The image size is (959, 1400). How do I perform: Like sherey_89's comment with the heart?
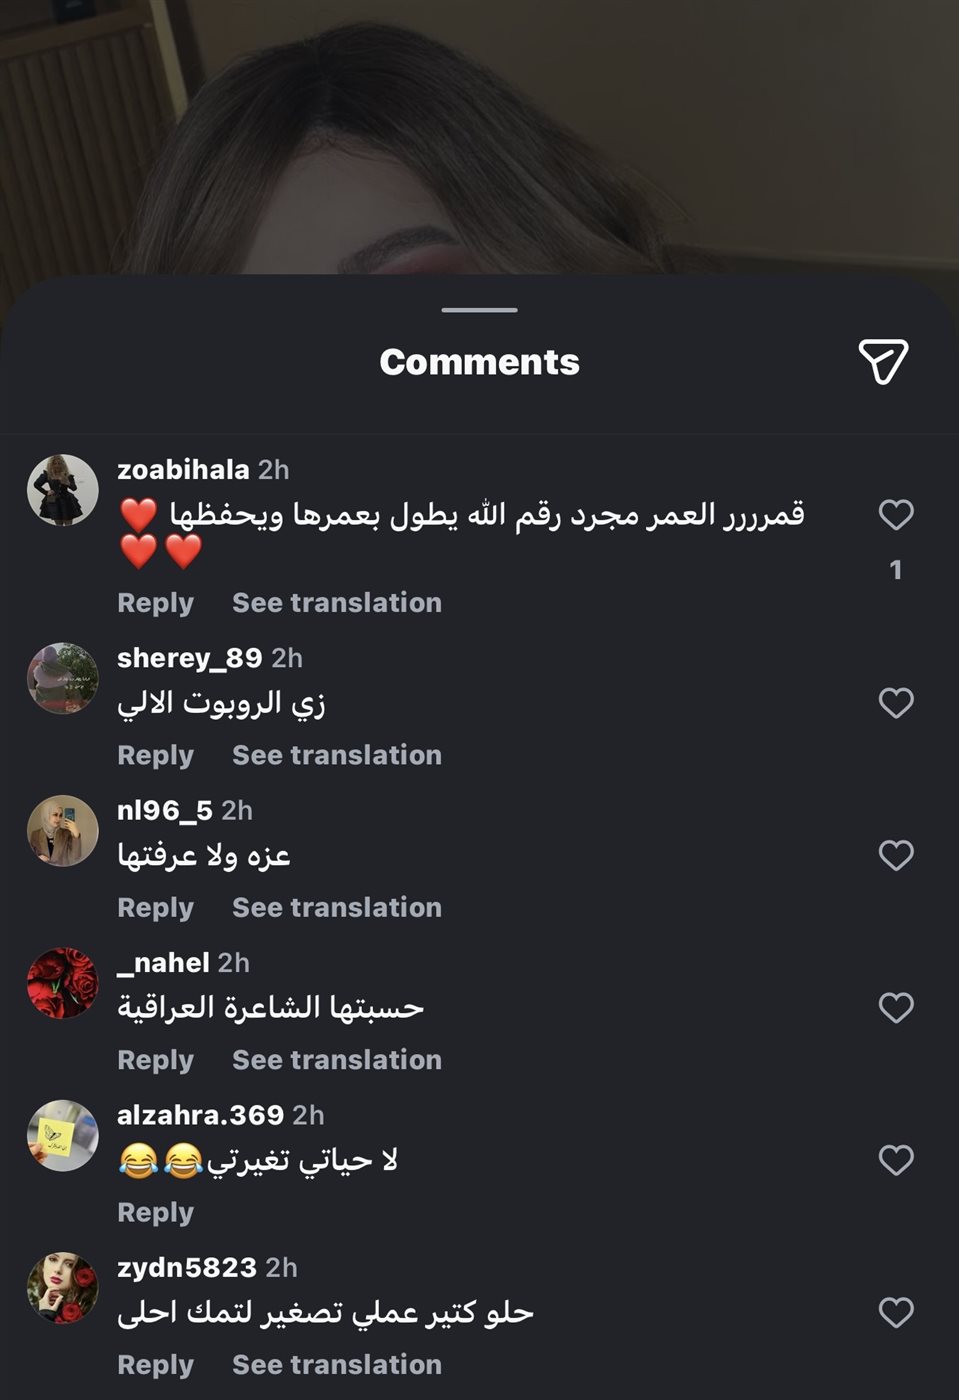(896, 703)
